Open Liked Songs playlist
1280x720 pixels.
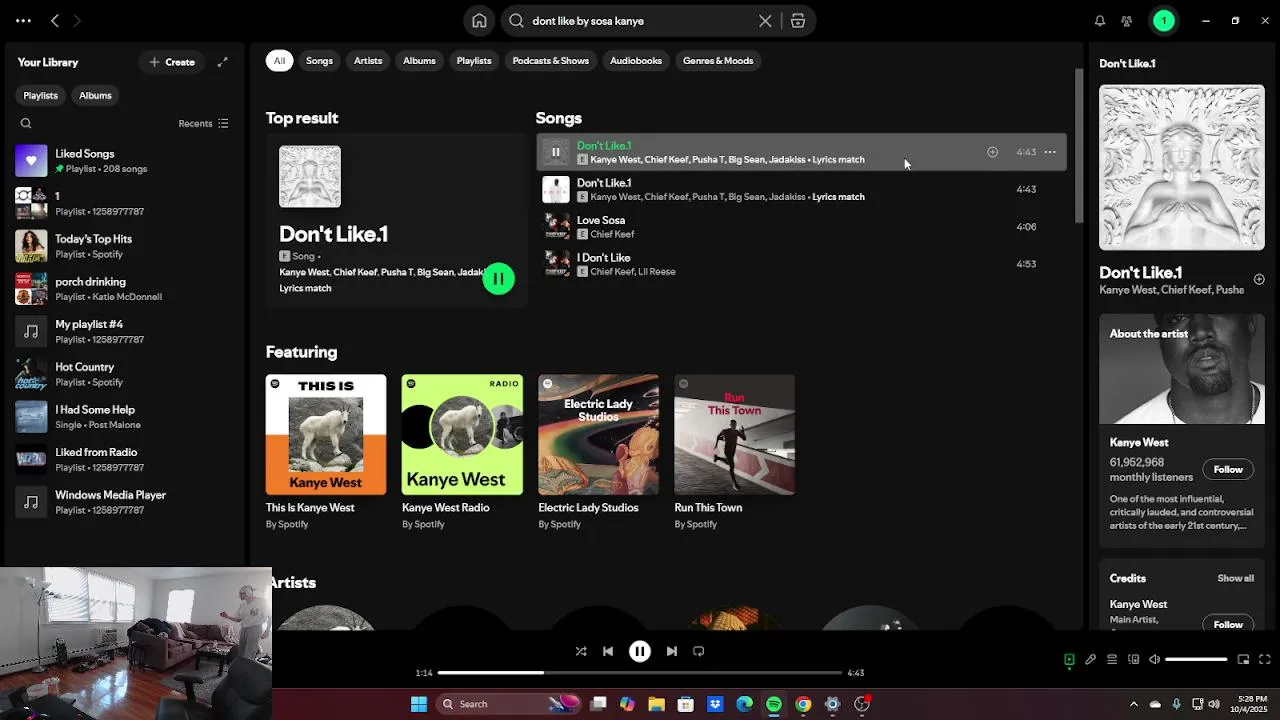[125, 161]
